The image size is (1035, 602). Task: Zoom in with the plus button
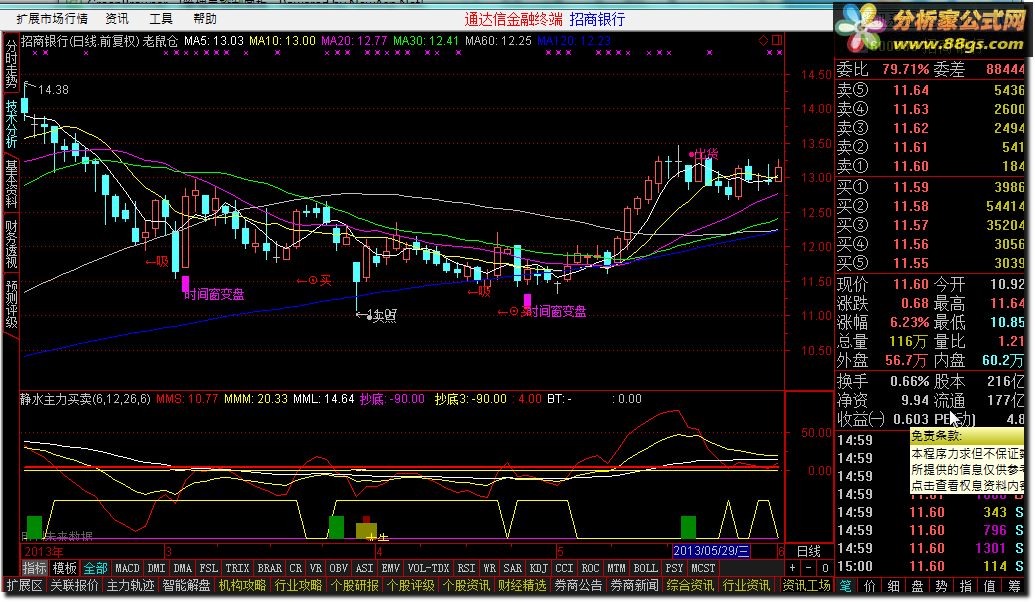pos(792,568)
